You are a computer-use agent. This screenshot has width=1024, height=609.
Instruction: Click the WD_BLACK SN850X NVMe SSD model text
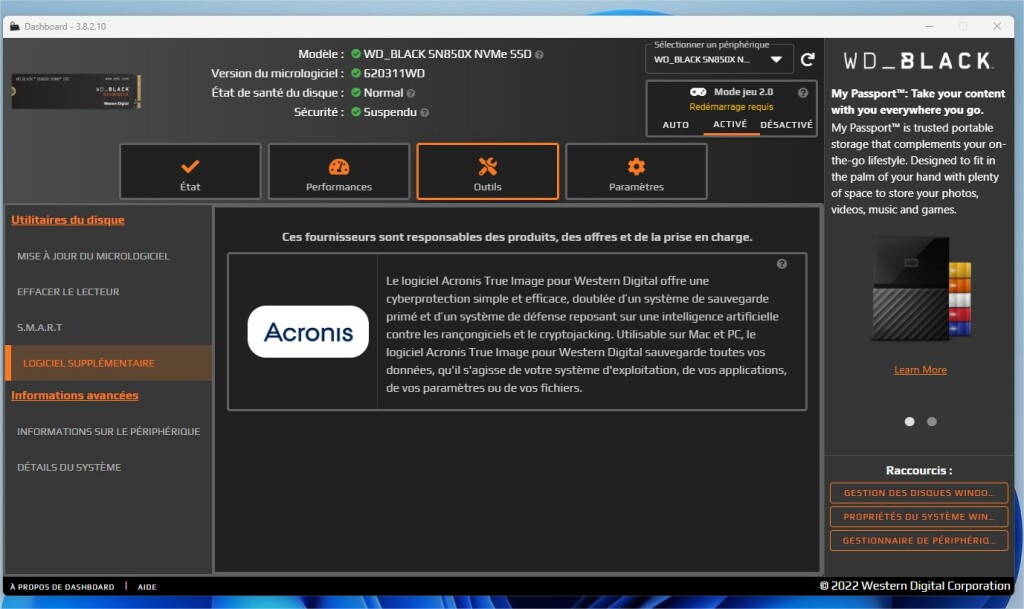447,54
